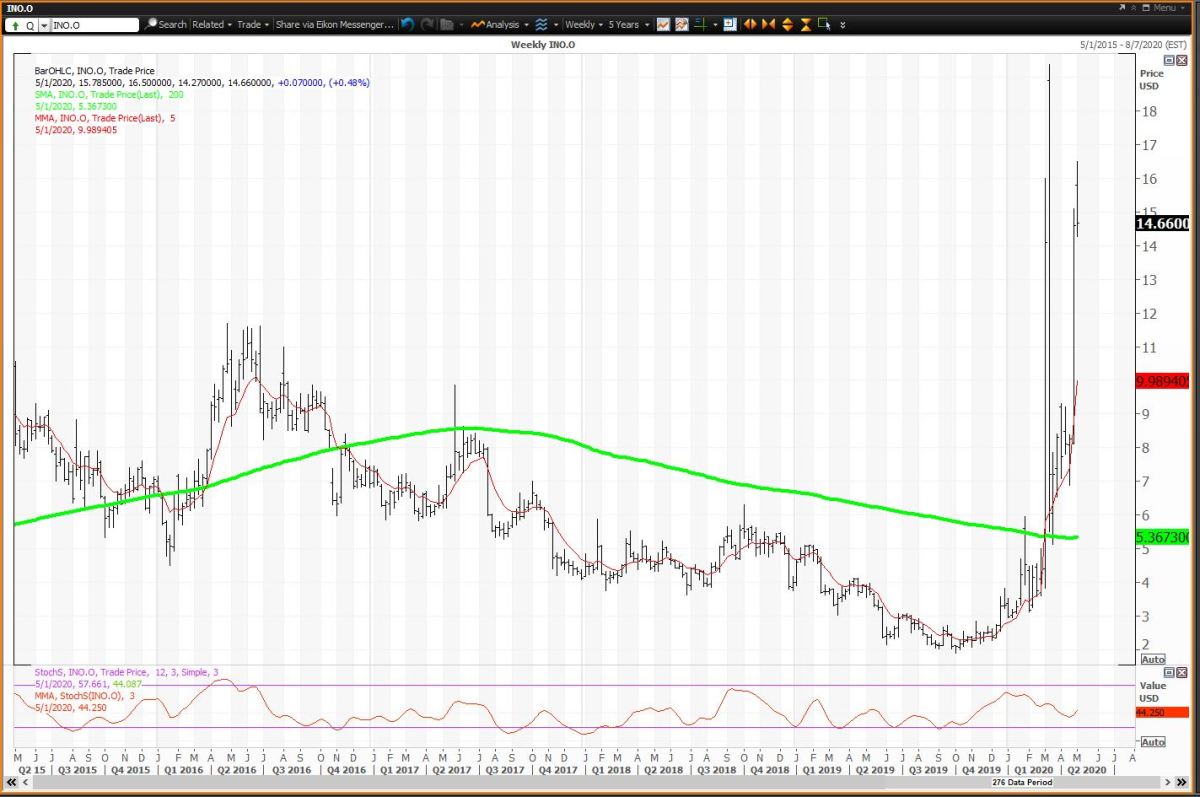1200x797 pixels.
Task: Click the horizontal expand arrows icon
Action: pyautogui.click(x=749, y=24)
